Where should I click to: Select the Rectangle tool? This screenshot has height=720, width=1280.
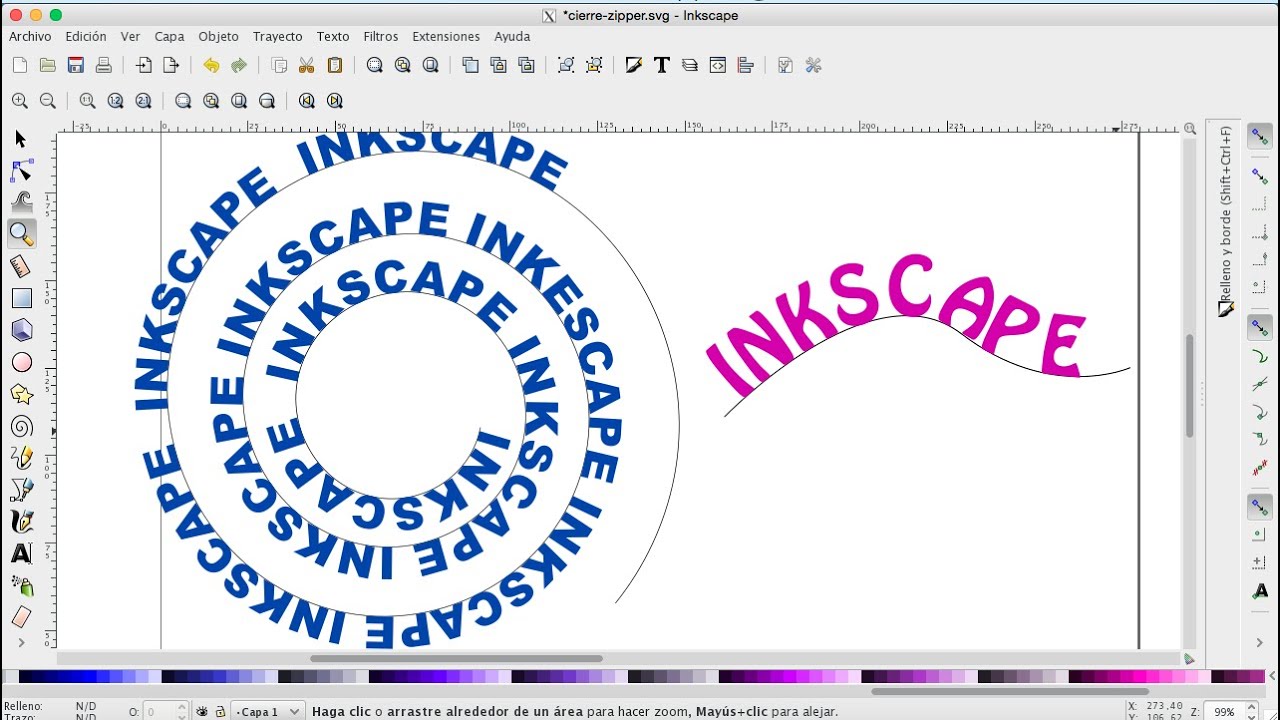pos(21,298)
